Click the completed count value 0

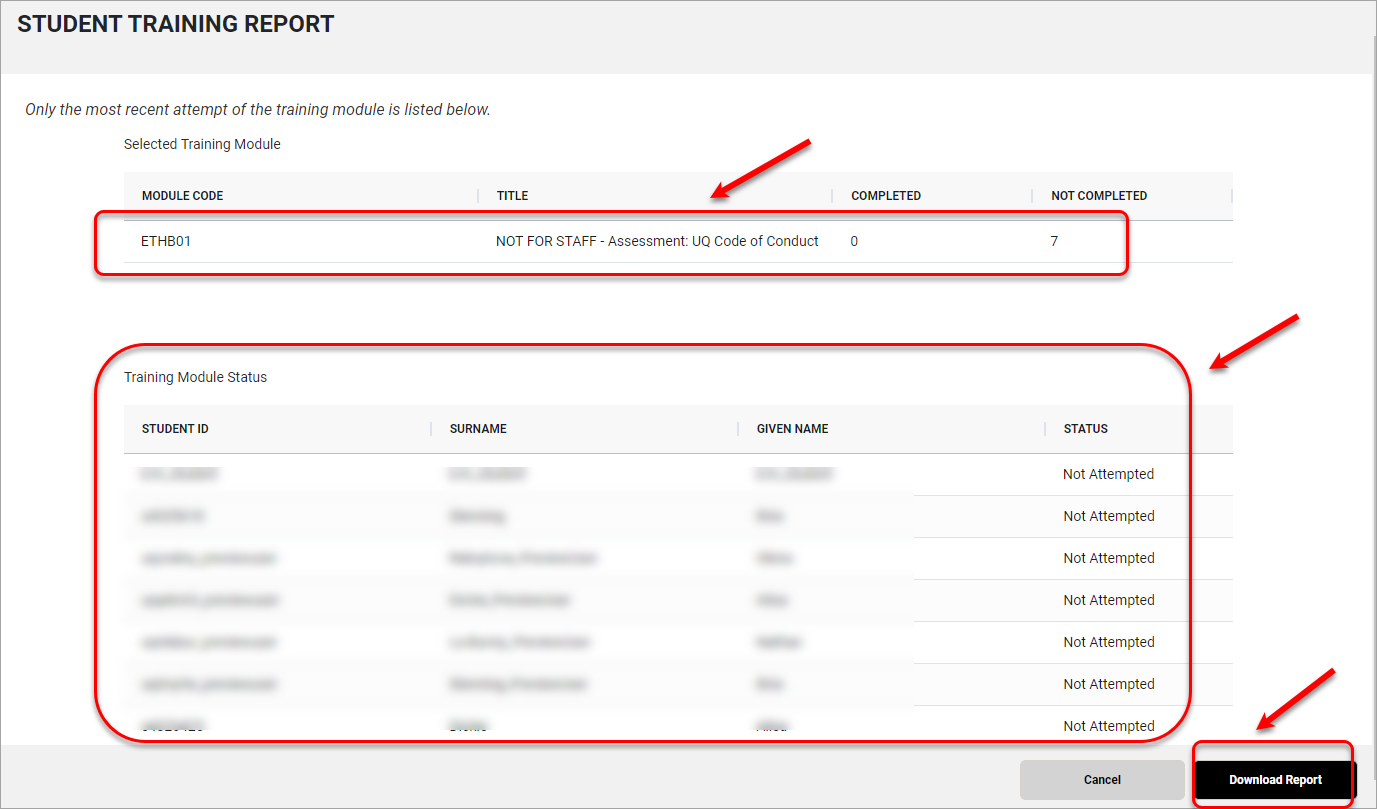pyautogui.click(x=855, y=241)
